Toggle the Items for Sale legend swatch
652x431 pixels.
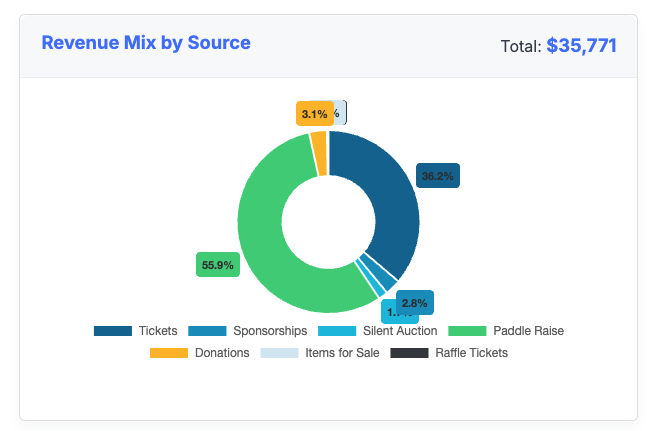coord(279,353)
